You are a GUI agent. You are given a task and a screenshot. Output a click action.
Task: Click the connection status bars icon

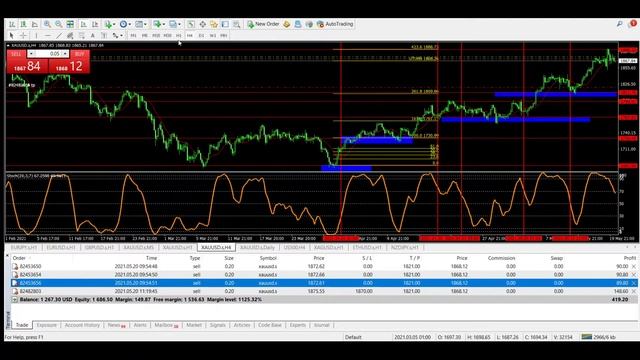pyautogui.click(x=587, y=337)
